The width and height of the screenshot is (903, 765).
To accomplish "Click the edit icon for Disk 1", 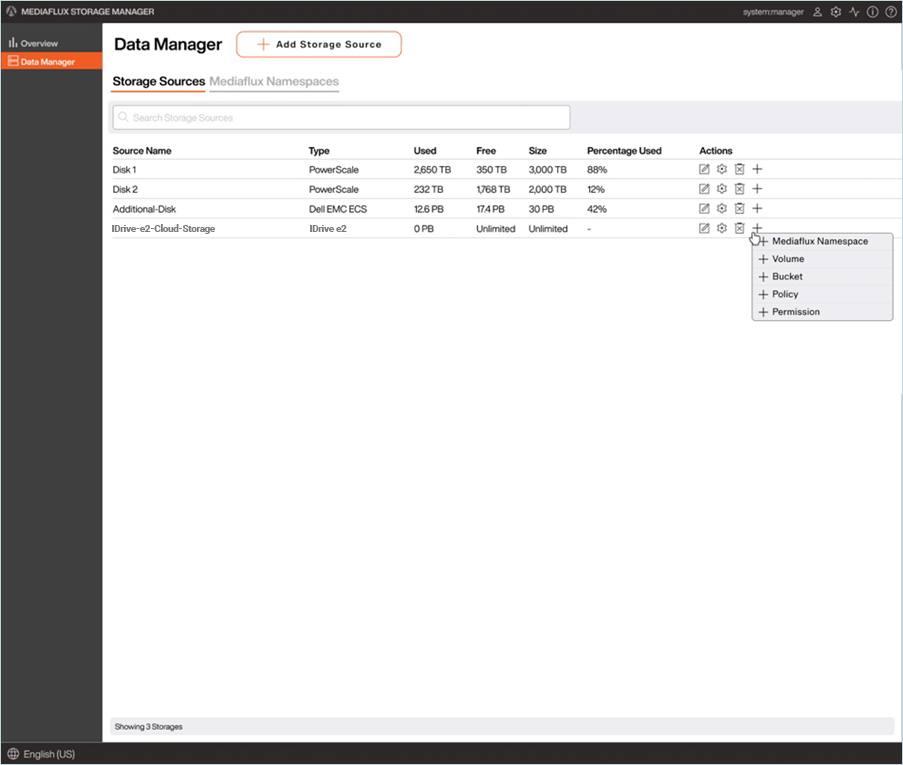I will [704, 169].
